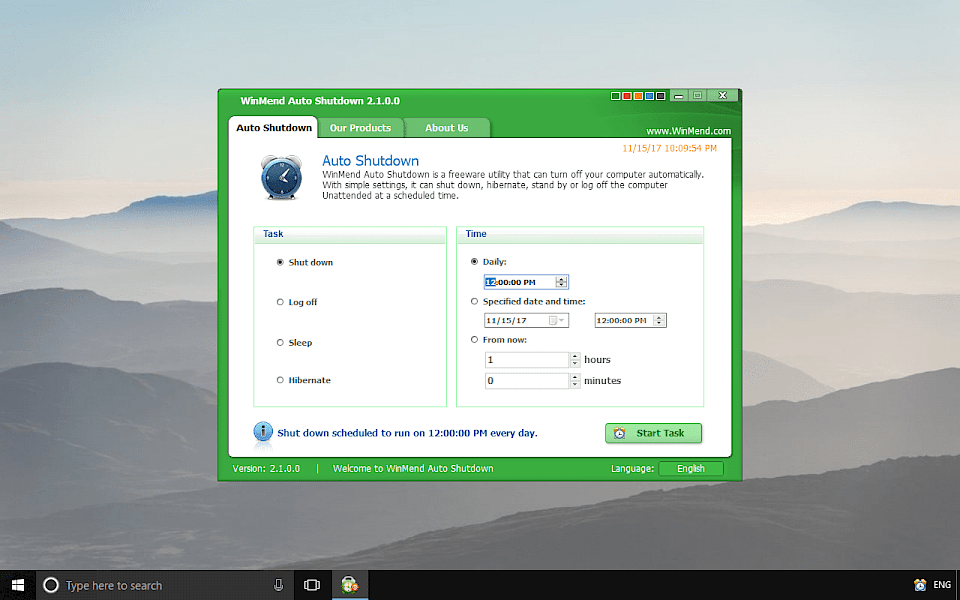Click specified time spinner up arrow
Screen dimensions: 960x600
point(659,317)
